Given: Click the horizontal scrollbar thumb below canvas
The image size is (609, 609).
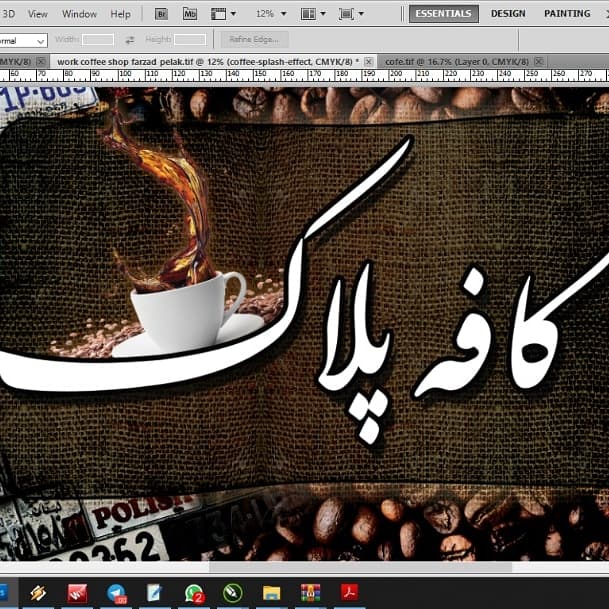Looking at the screenshot, I should pyautogui.click(x=360, y=567).
